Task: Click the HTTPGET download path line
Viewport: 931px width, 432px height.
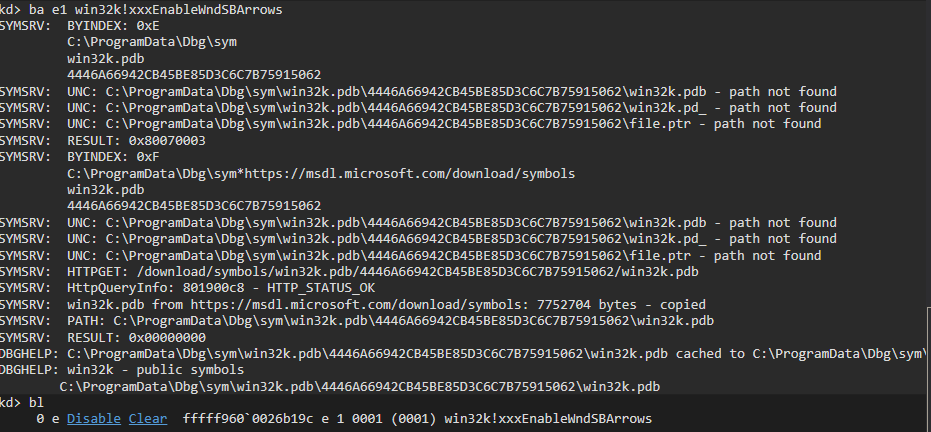Action: [x=349, y=272]
